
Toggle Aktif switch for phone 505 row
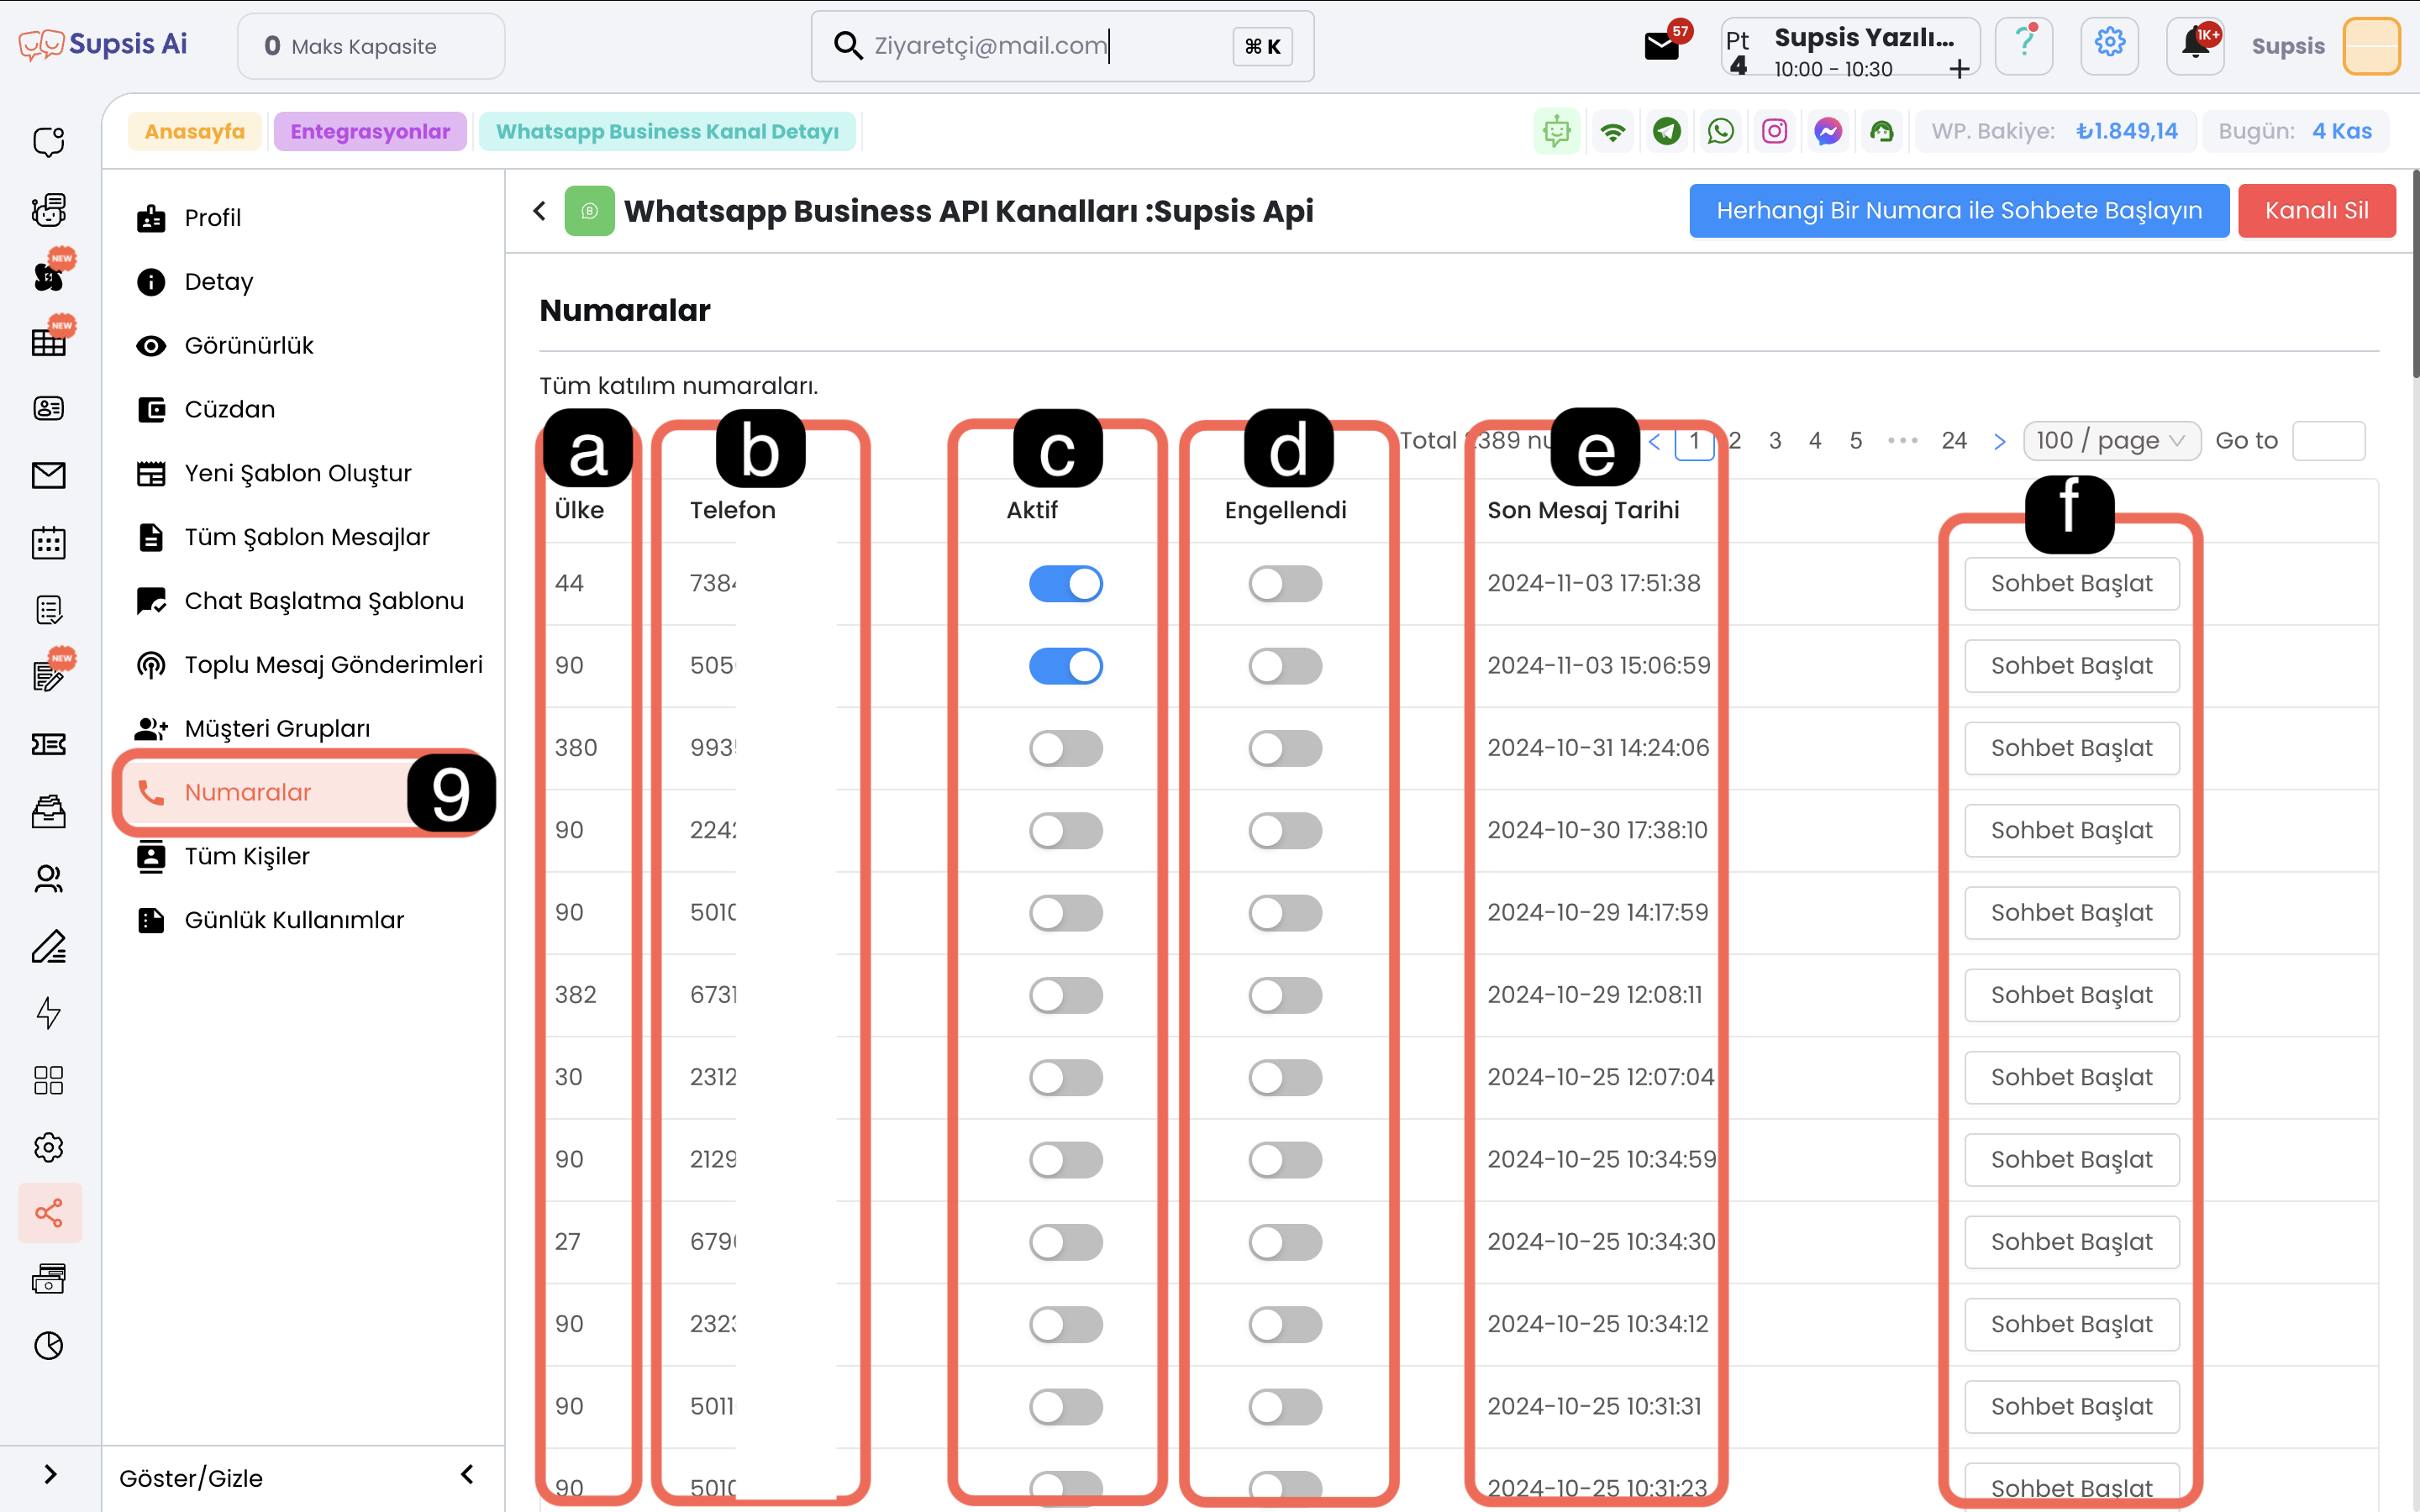(1066, 666)
